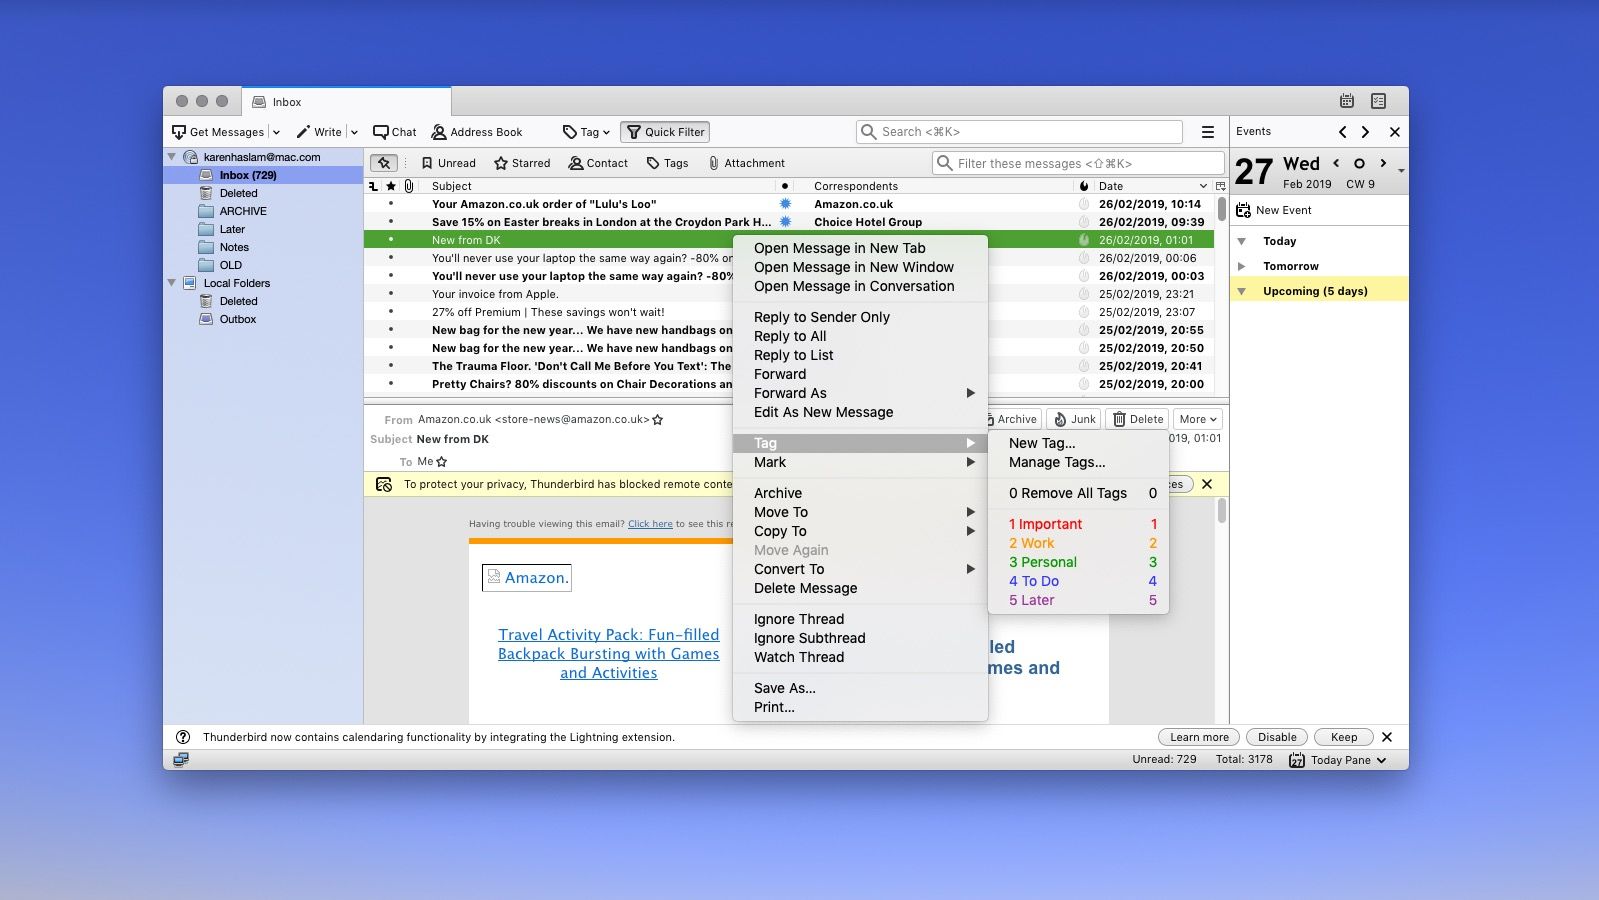Click the Lightning help question icon
The image size is (1599, 900).
point(183,737)
